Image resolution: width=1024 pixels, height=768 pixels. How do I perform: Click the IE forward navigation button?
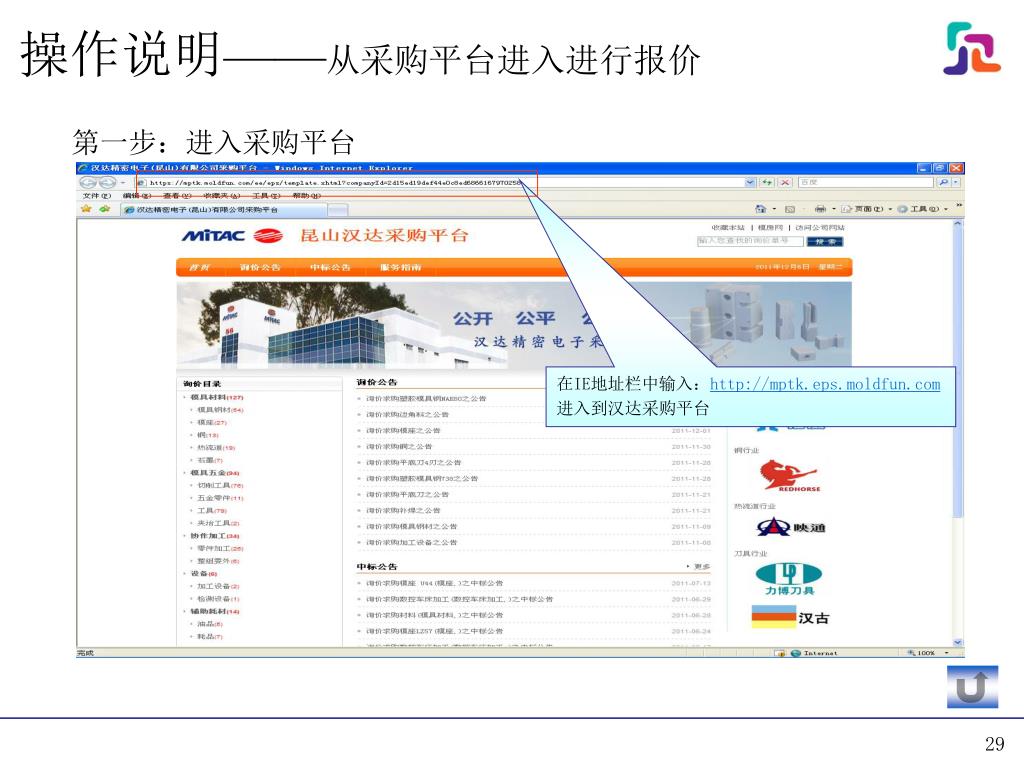point(107,182)
